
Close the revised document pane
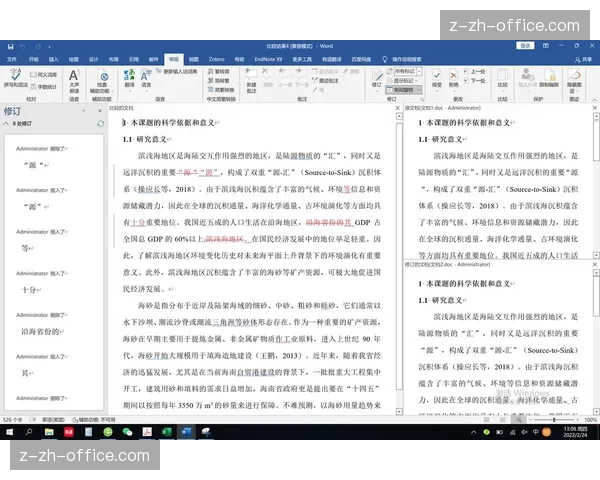(595, 264)
